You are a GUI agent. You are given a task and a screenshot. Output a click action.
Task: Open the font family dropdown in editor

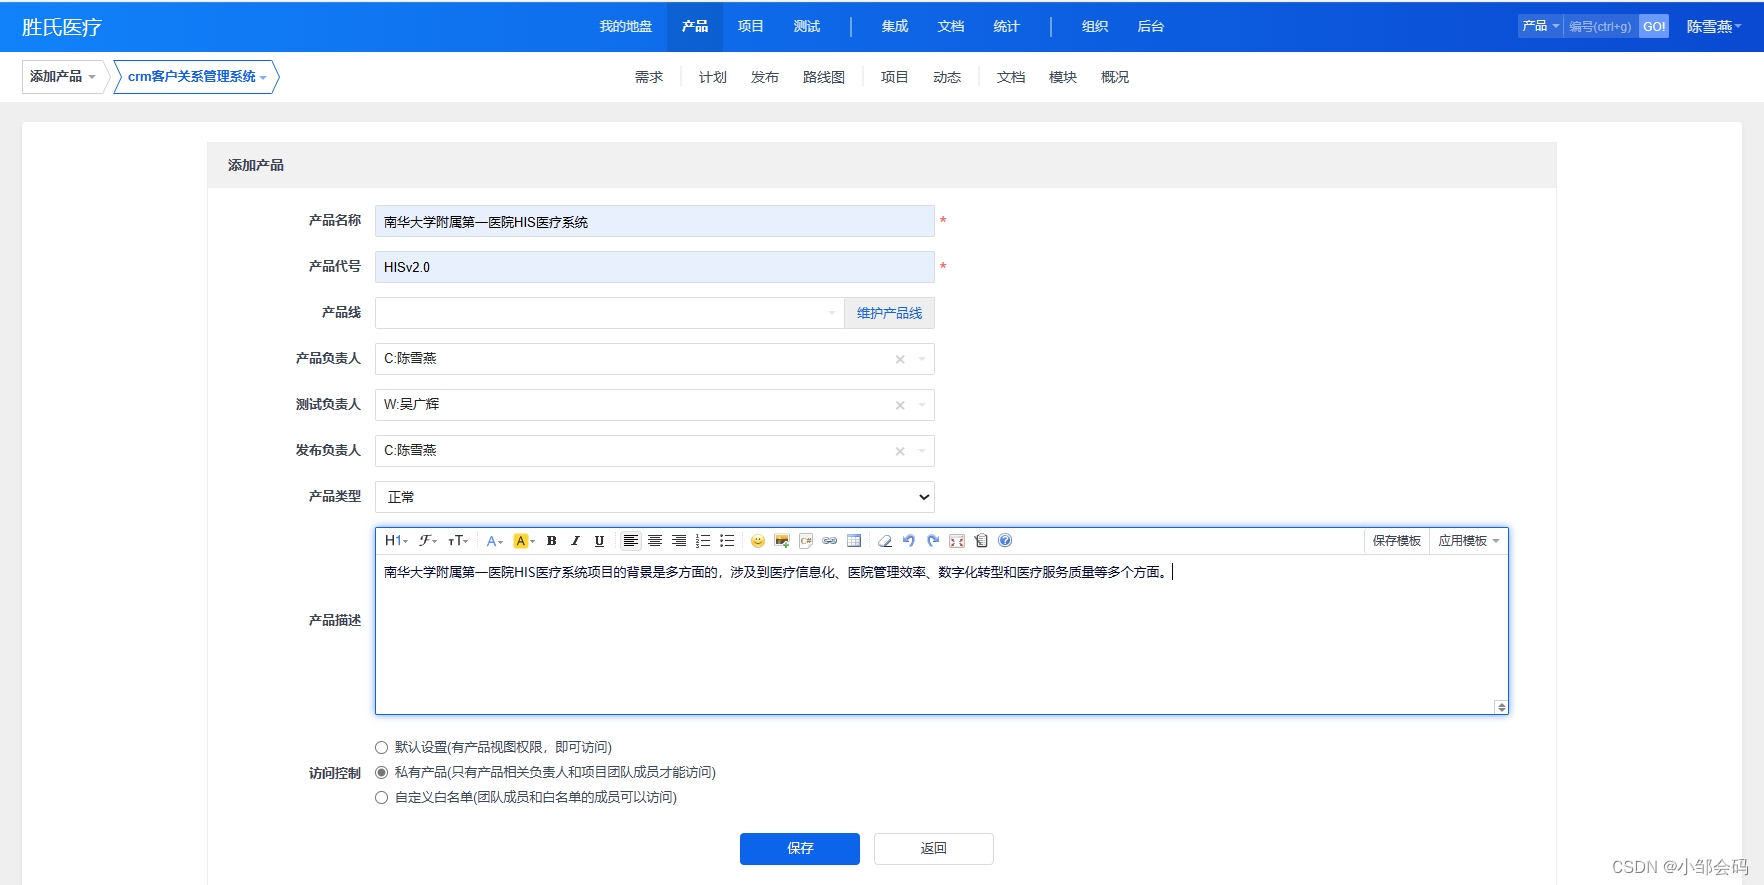click(x=428, y=541)
